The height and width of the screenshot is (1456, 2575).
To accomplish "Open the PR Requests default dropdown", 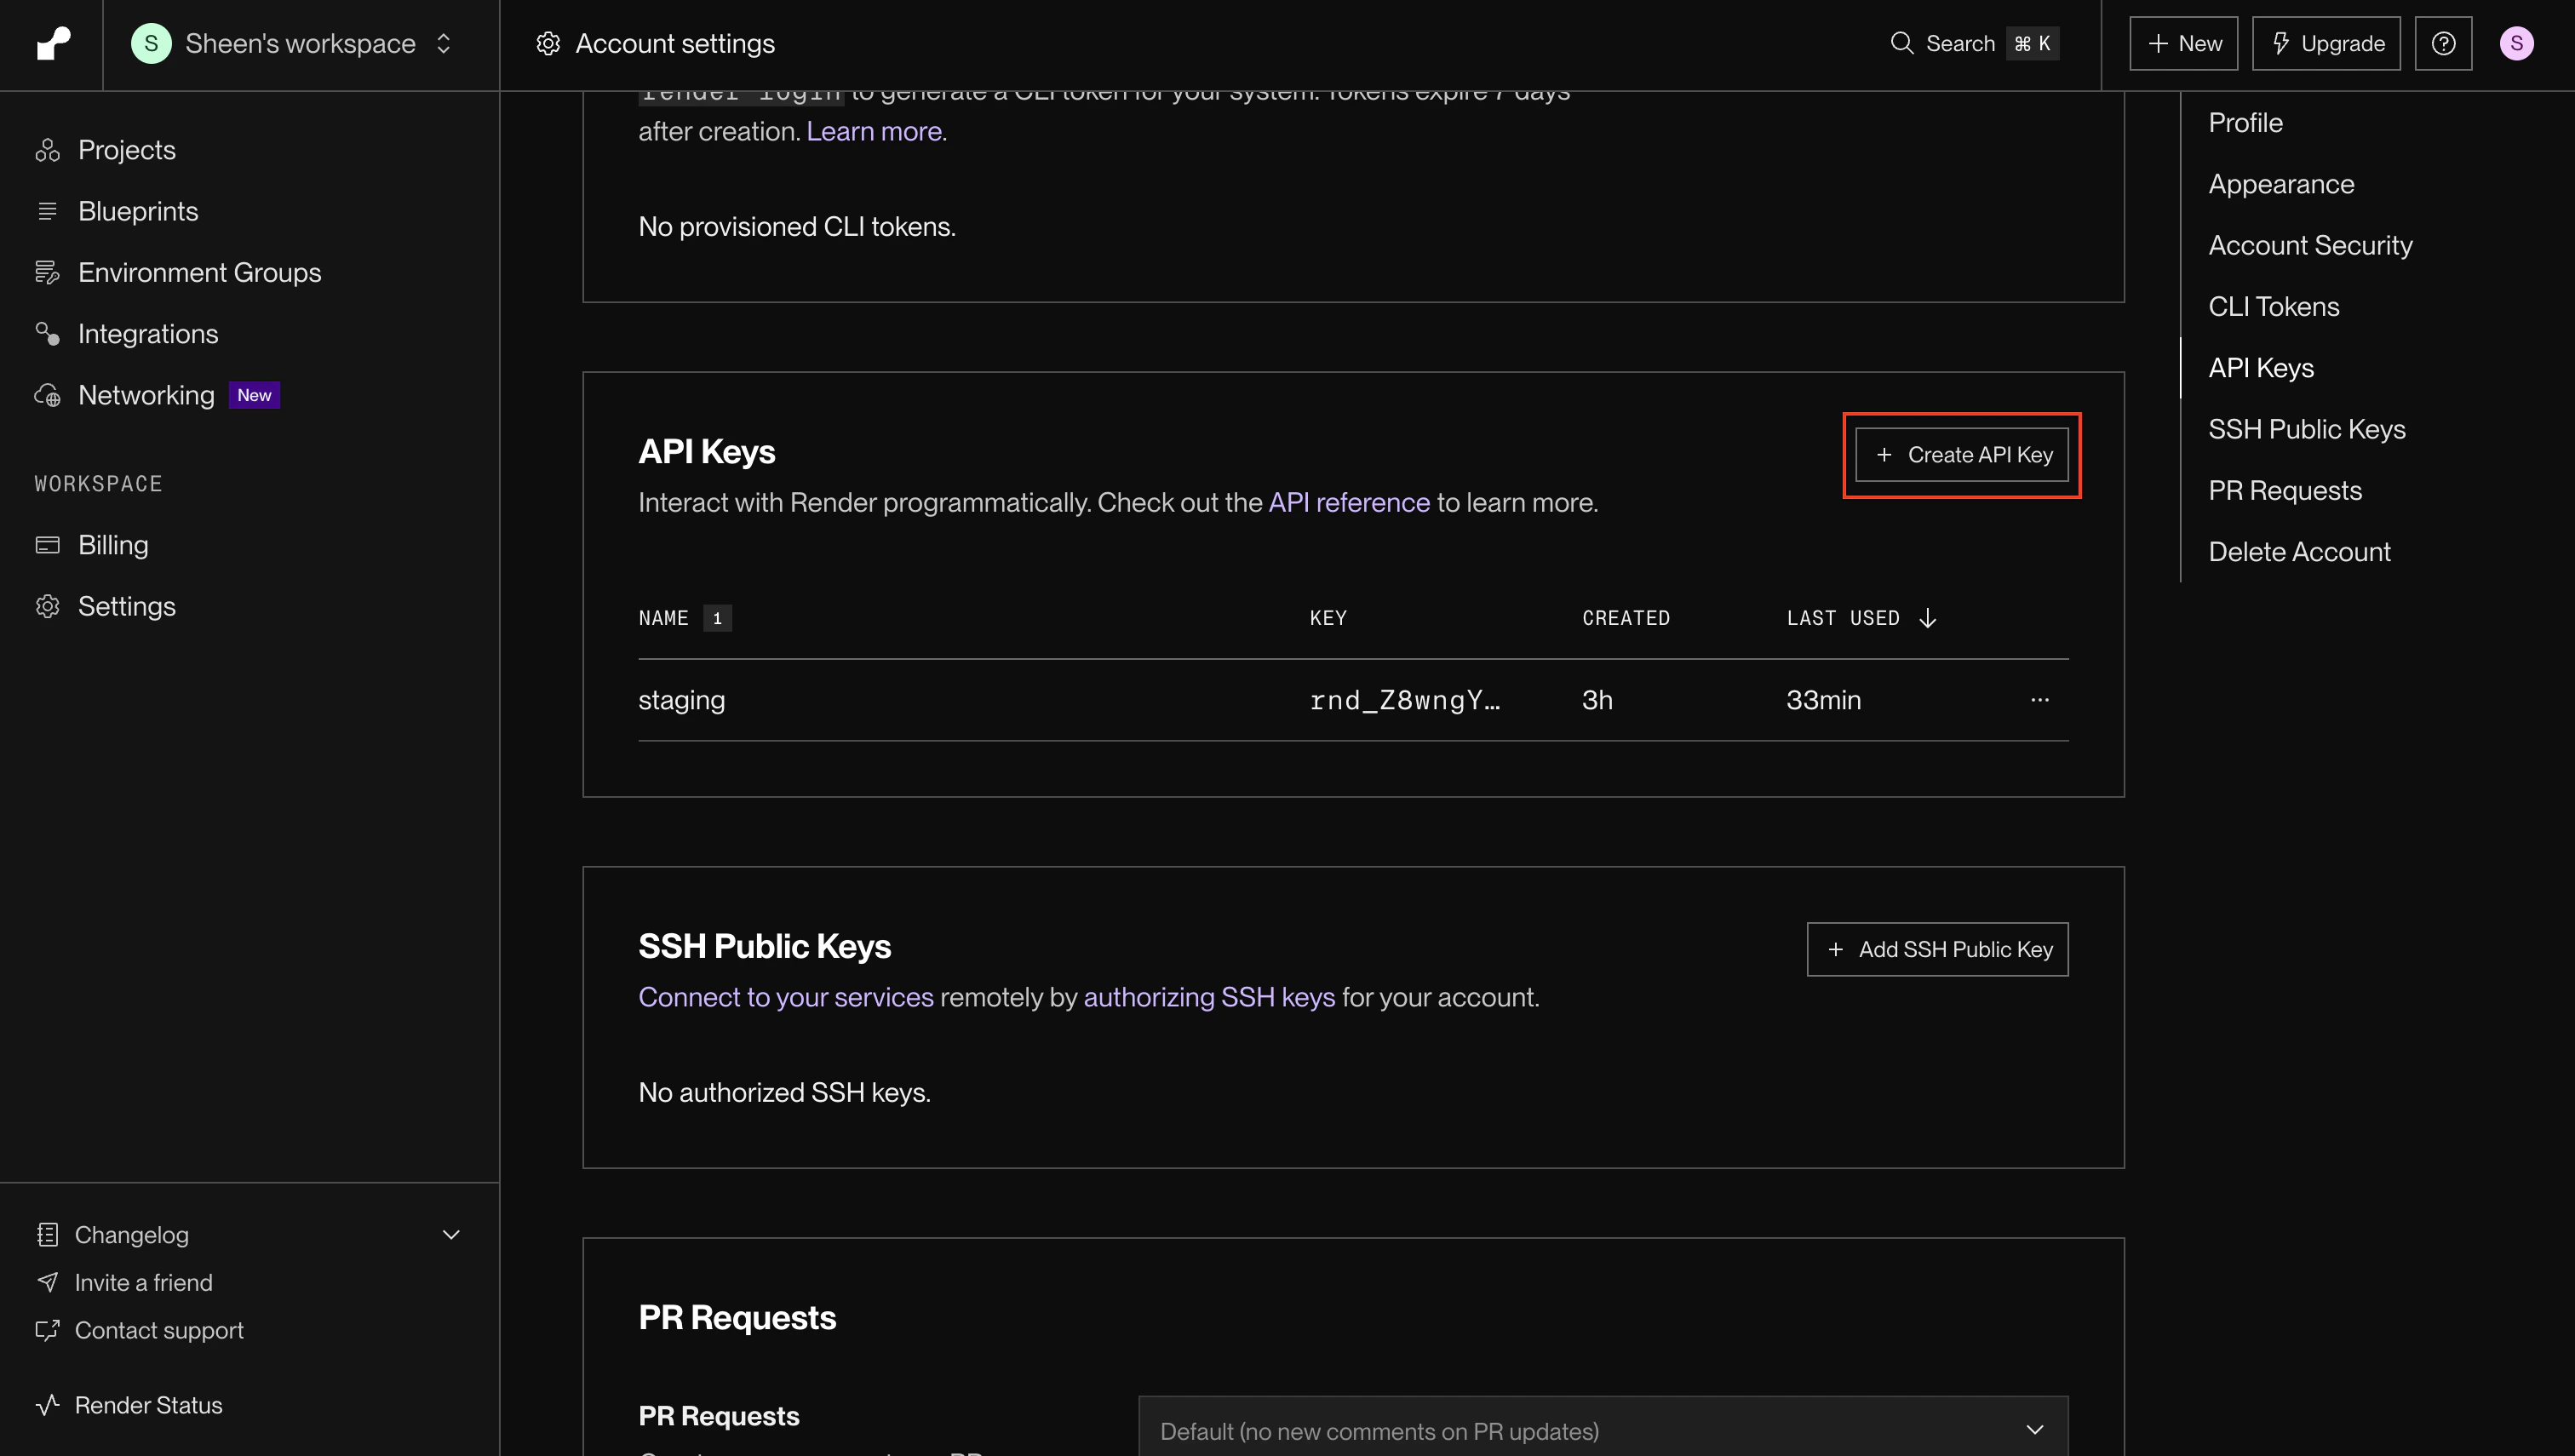I will [x=1603, y=1431].
